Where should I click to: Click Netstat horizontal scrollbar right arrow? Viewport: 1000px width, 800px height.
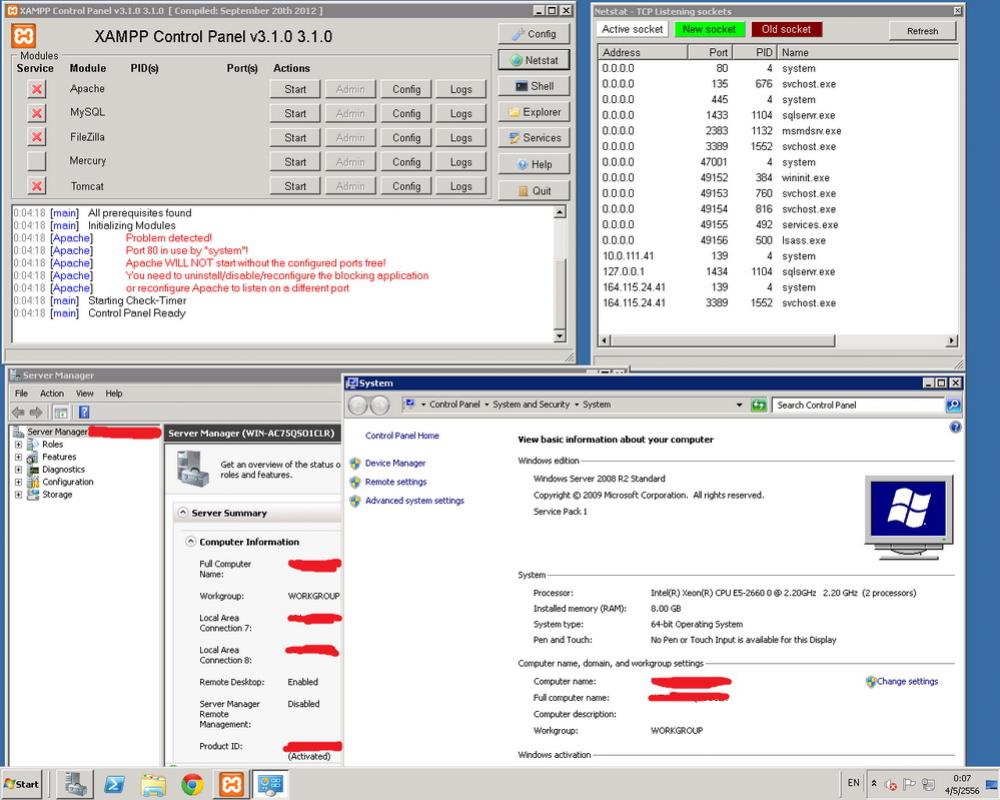[951, 341]
